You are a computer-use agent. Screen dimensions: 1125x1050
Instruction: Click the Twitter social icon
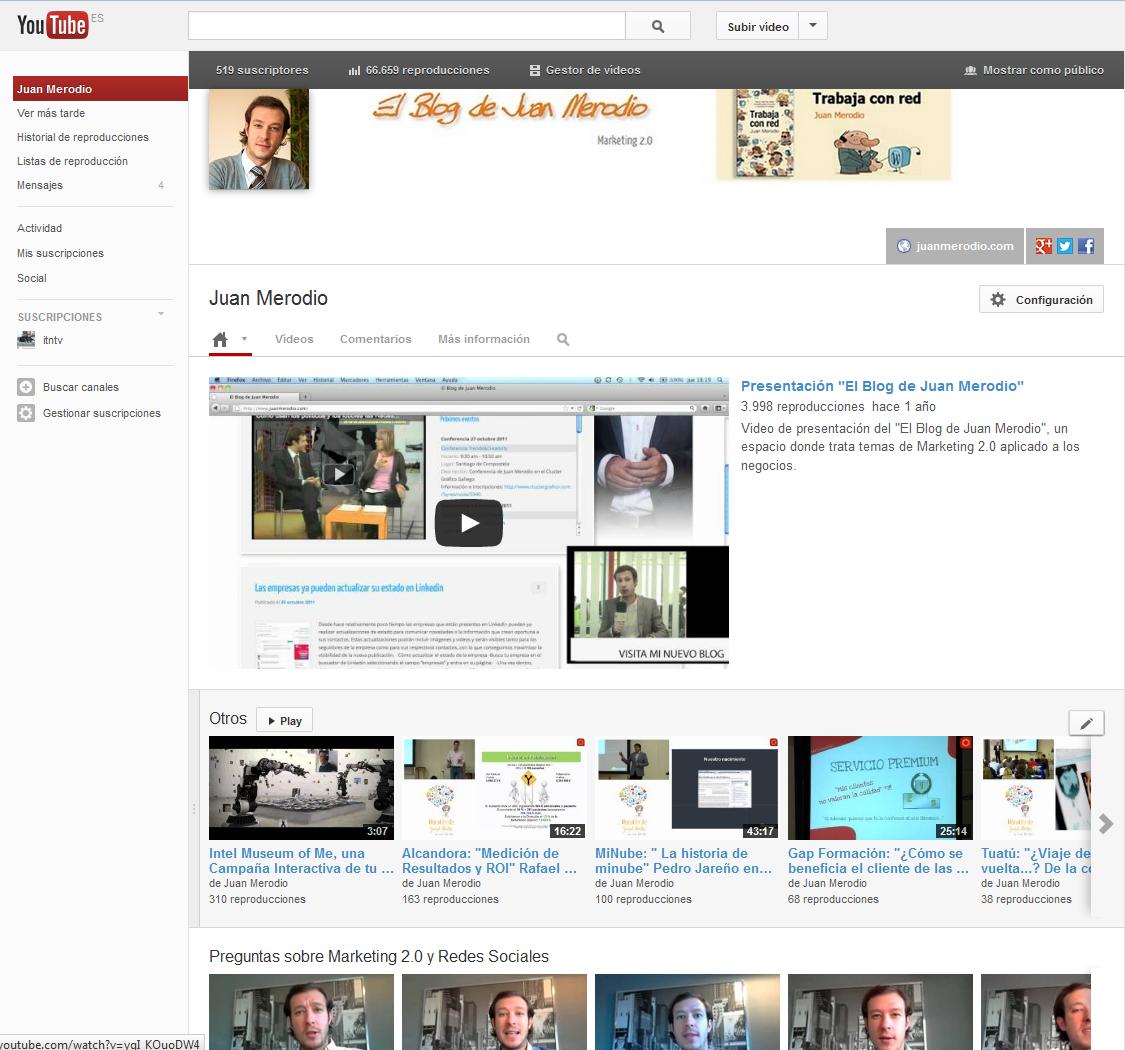(1065, 246)
